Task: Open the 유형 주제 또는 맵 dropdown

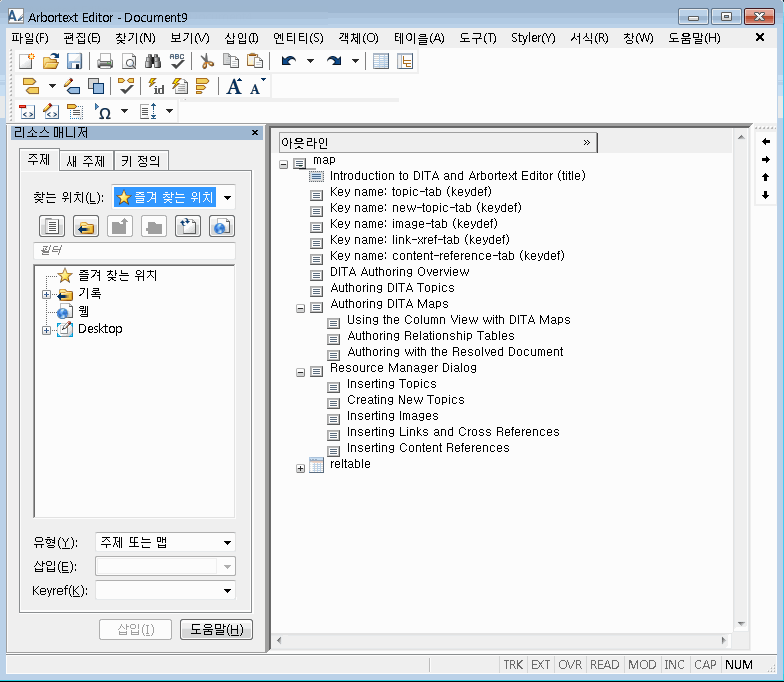Action: click(228, 542)
